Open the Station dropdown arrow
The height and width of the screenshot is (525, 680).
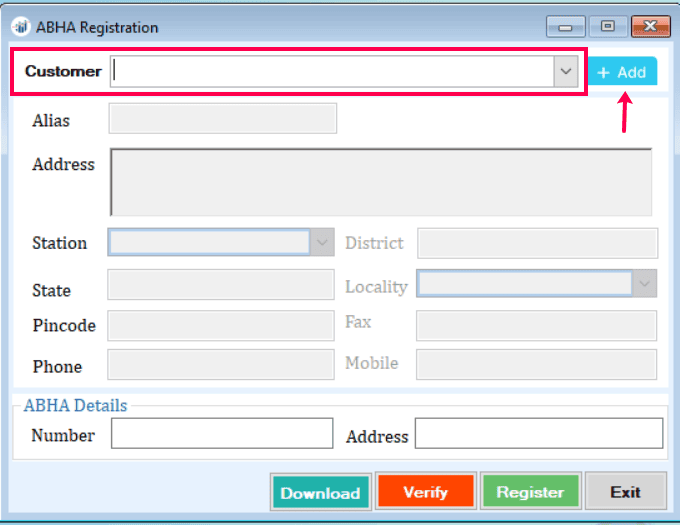click(322, 242)
